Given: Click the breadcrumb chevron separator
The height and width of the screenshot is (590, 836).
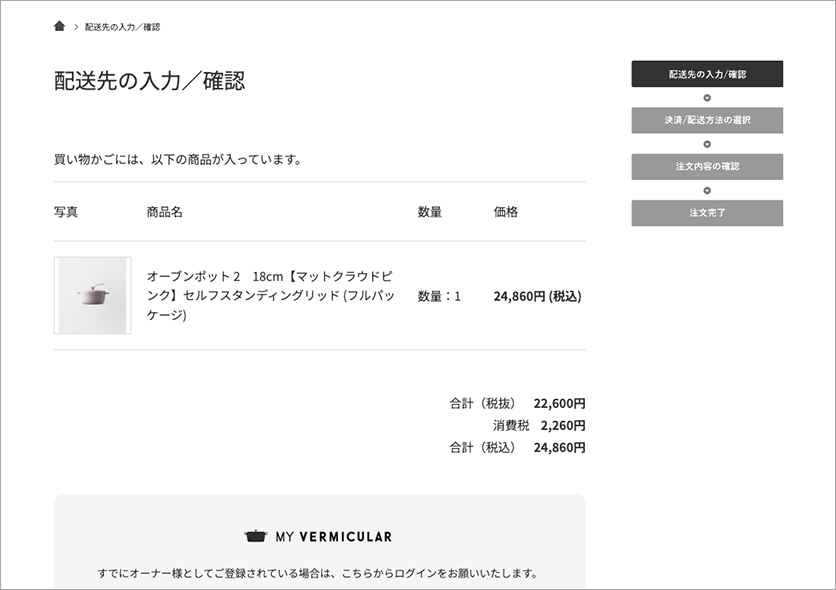Looking at the screenshot, I should click(x=76, y=27).
